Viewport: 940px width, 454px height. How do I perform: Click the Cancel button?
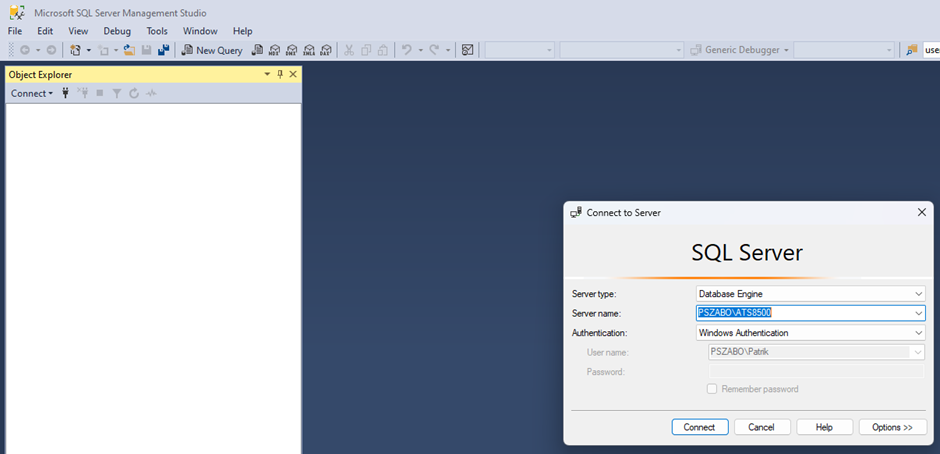762,427
